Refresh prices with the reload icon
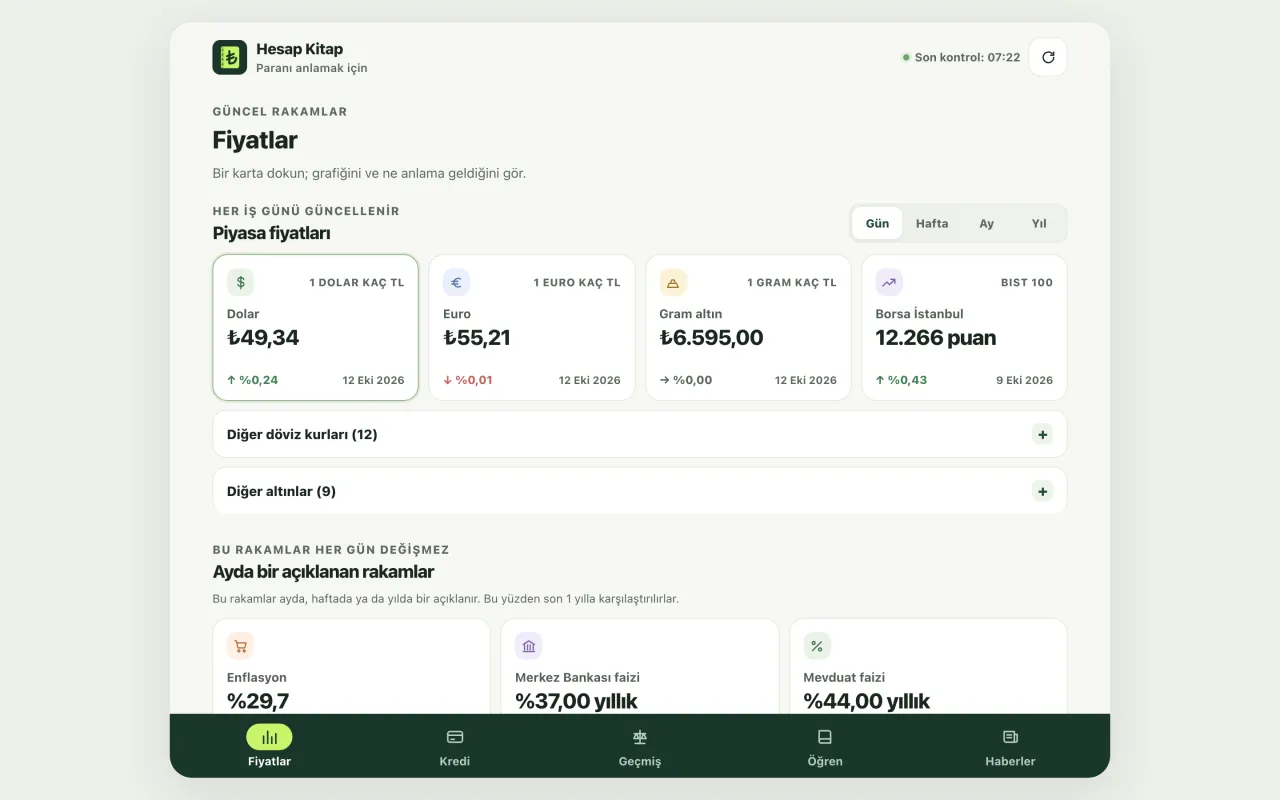1280x800 pixels. (x=1048, y=57)
